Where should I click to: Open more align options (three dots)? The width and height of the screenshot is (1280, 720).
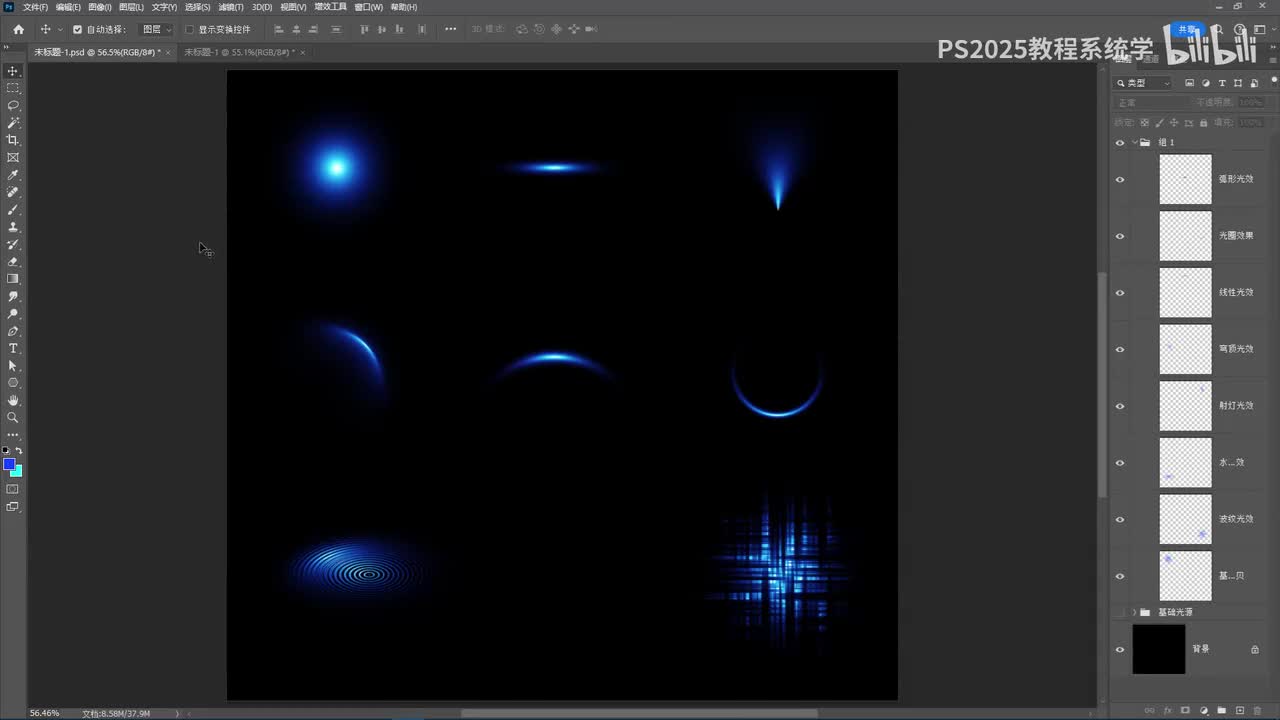pyautogui.click(x=451, y=29)
